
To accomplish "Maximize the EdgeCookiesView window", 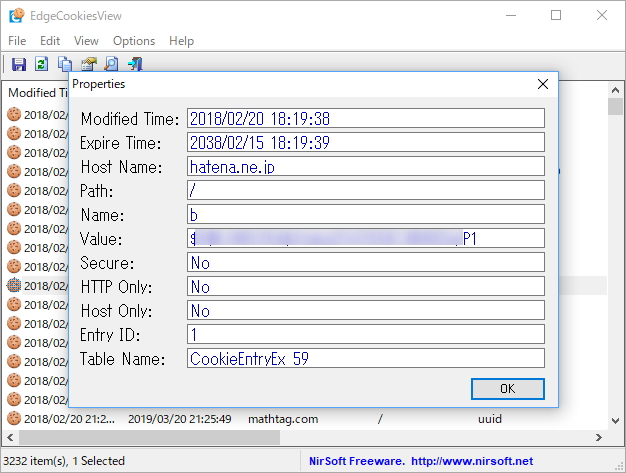I will (556, 16).
